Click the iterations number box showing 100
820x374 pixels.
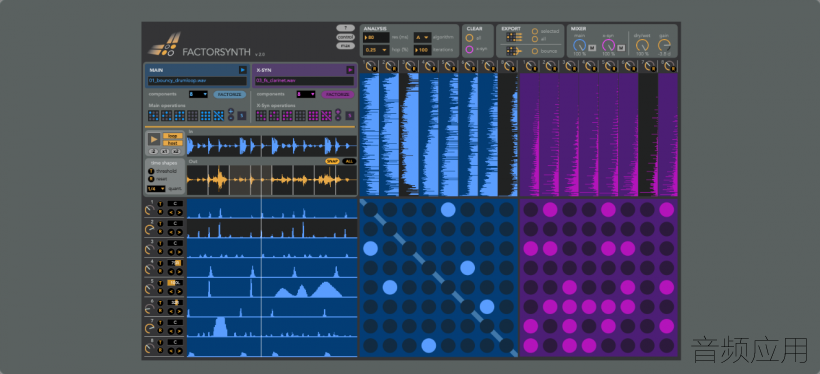(422, 50)
